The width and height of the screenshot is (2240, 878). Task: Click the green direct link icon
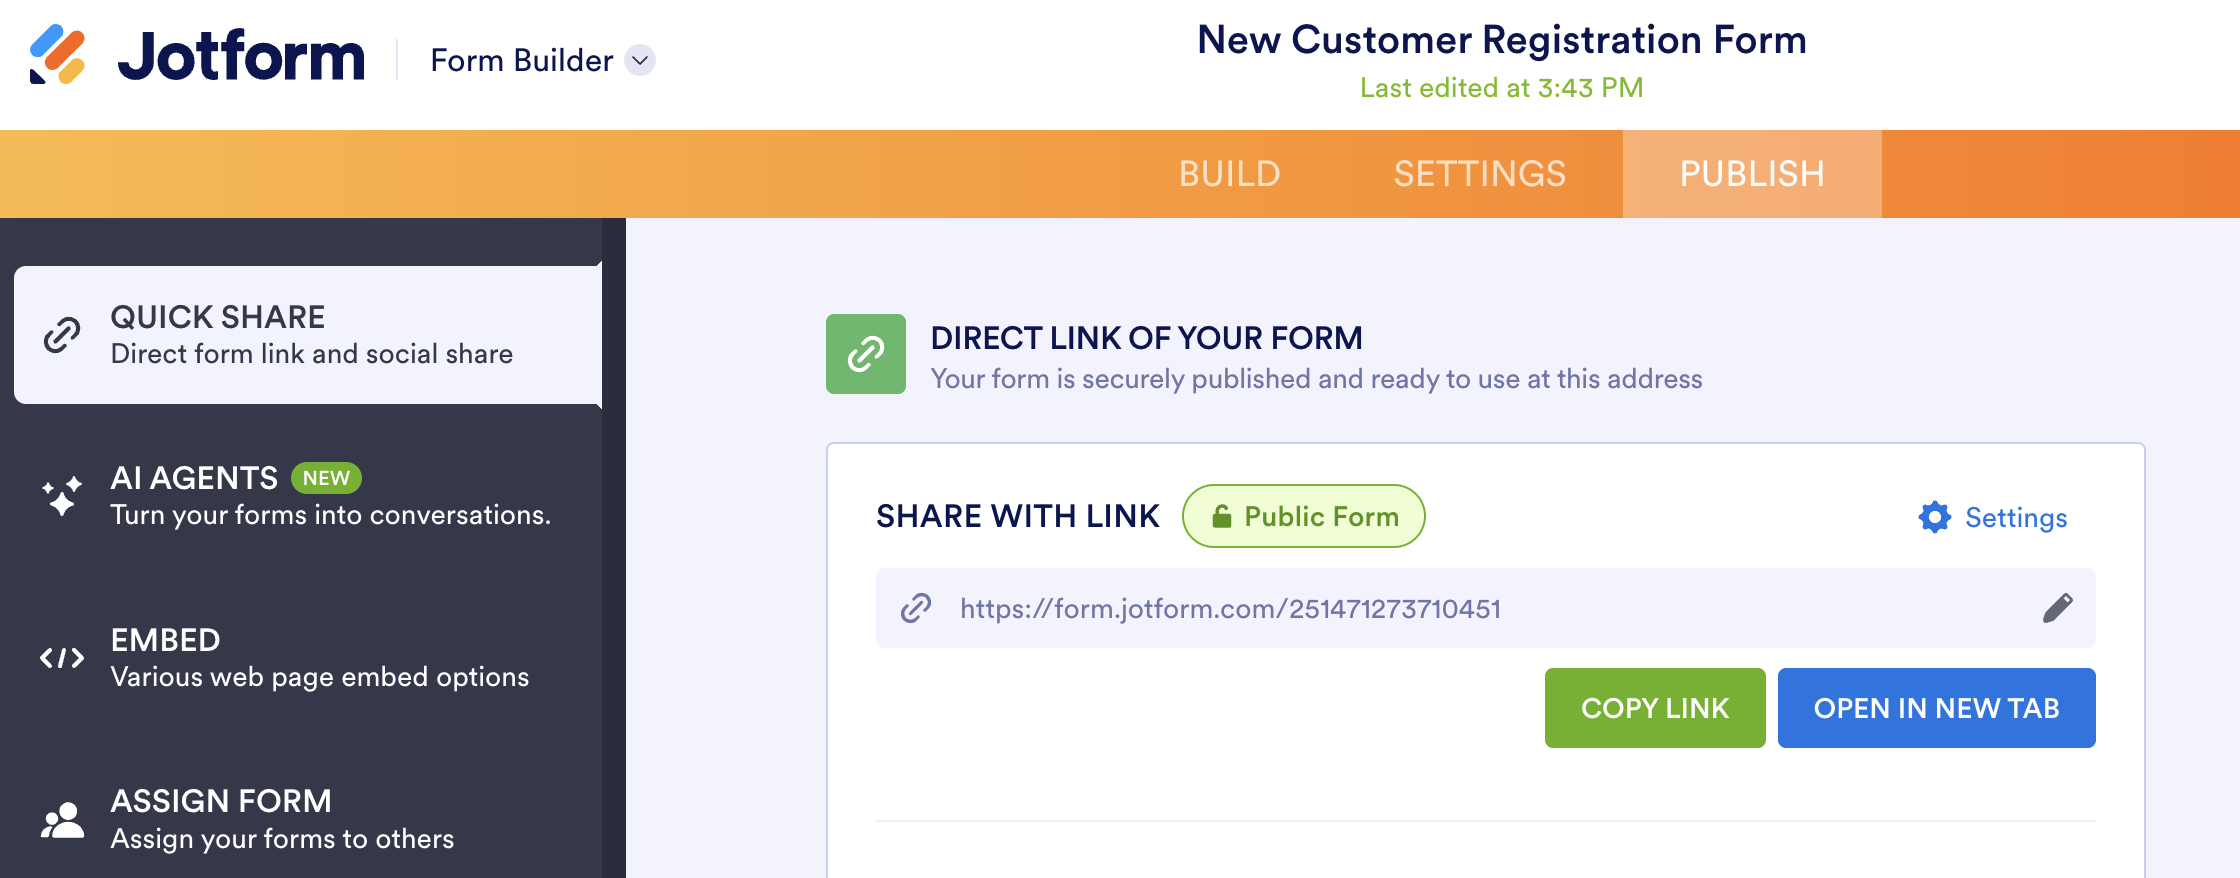[x=865, y=354]
